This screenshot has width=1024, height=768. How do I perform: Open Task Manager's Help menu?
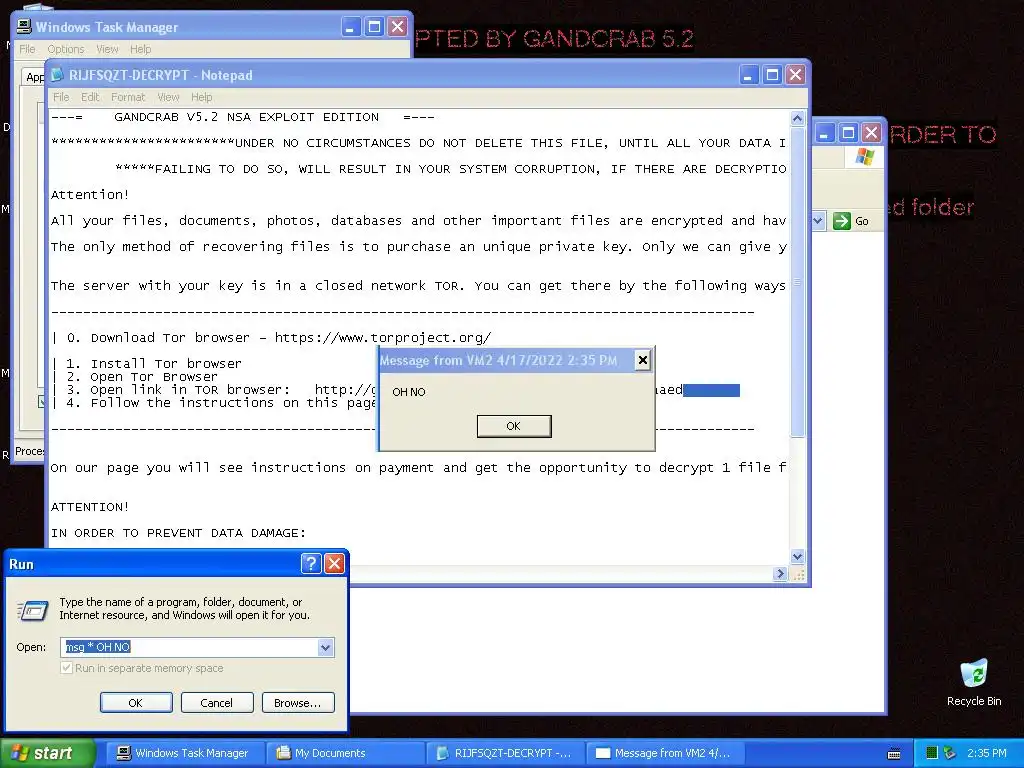click(140, 49)
